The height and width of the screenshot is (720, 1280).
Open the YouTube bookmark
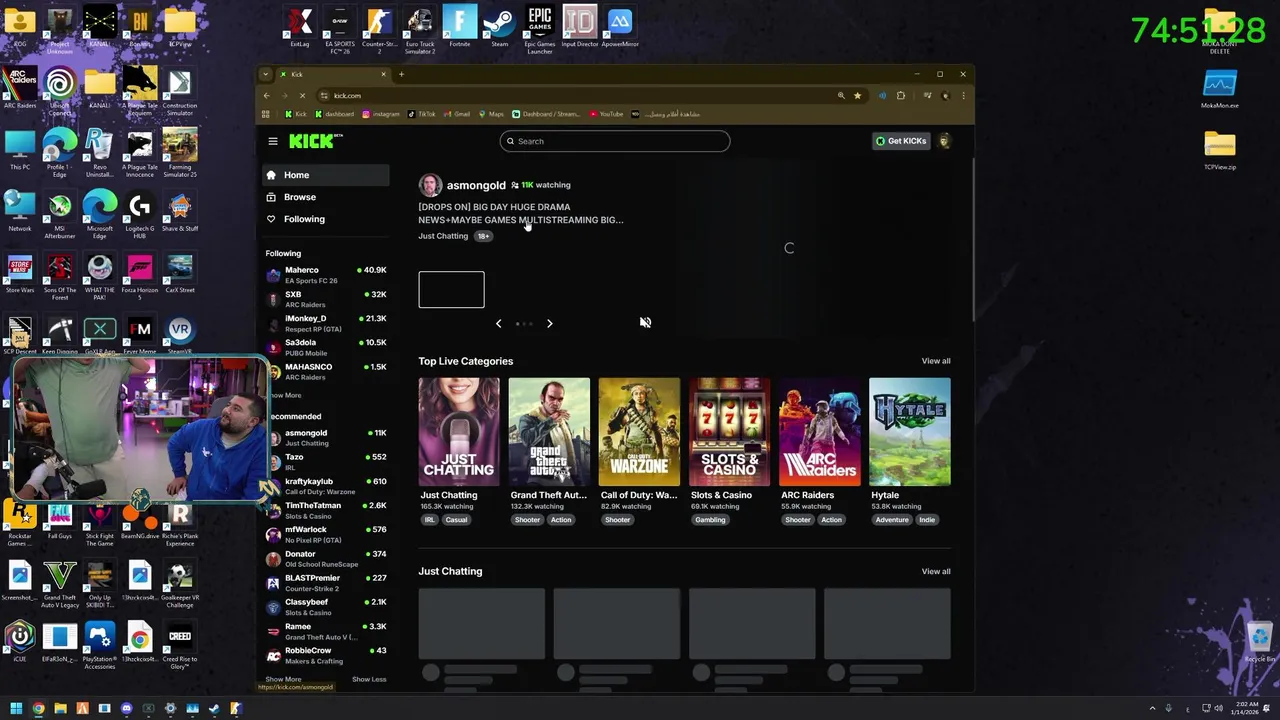[x=606, y=114]
